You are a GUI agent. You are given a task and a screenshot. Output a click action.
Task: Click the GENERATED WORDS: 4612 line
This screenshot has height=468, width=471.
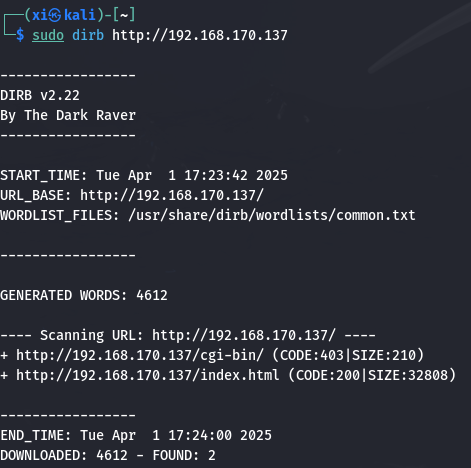click(84, 295)
